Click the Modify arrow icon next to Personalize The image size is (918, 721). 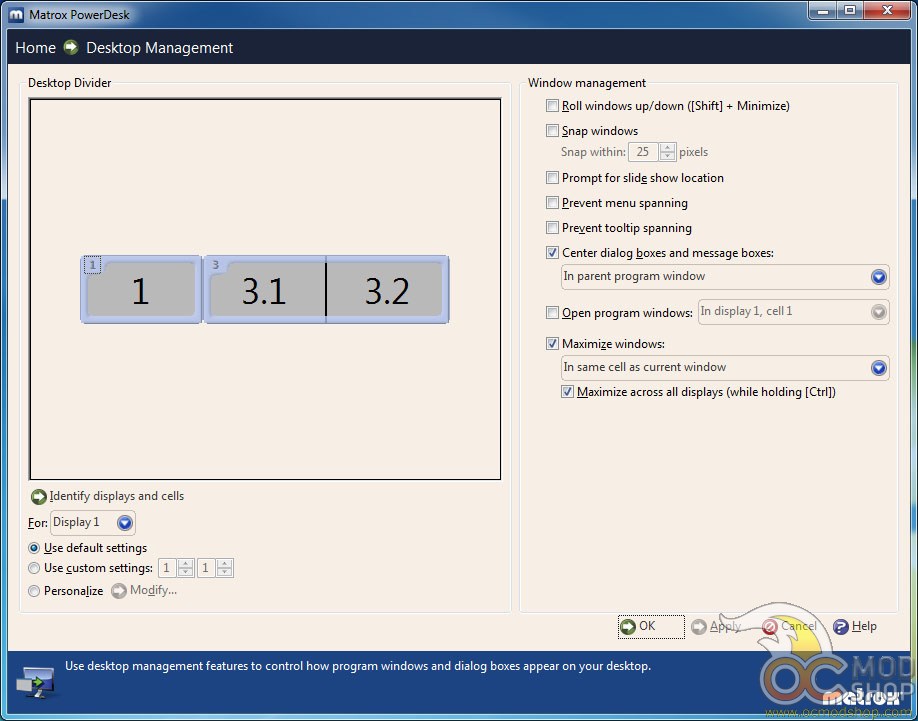coord(119,591)
